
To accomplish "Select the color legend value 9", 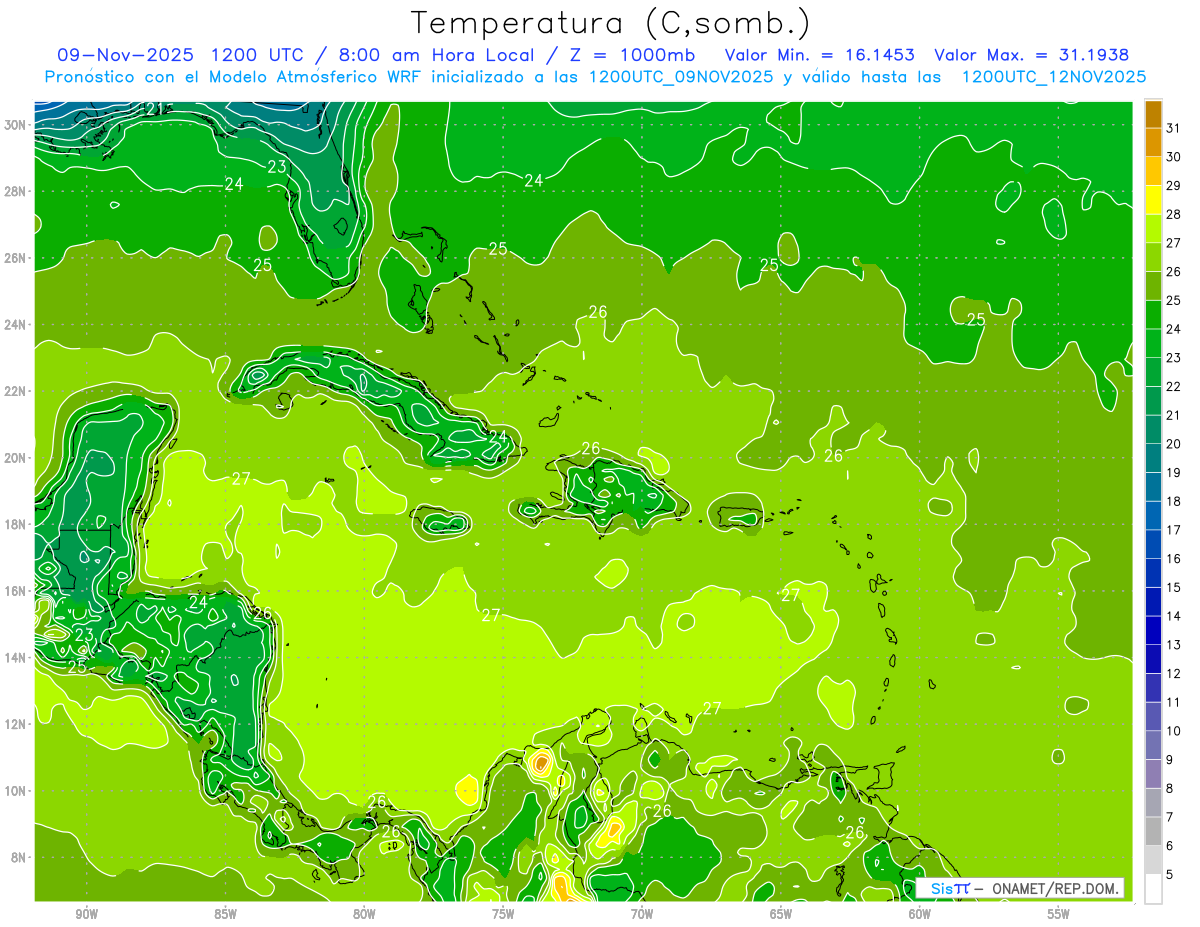I will [1170, 760].
